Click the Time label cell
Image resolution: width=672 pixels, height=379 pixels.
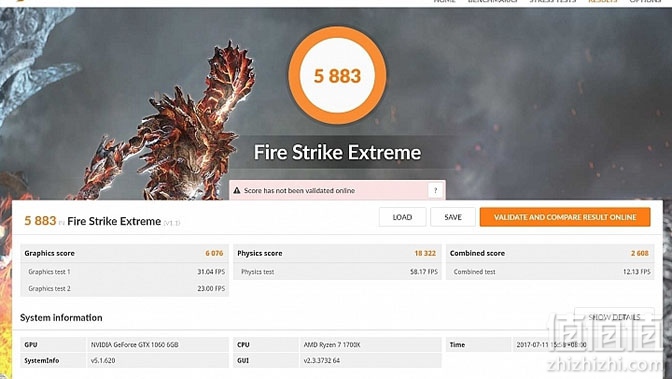coord(478,345)
